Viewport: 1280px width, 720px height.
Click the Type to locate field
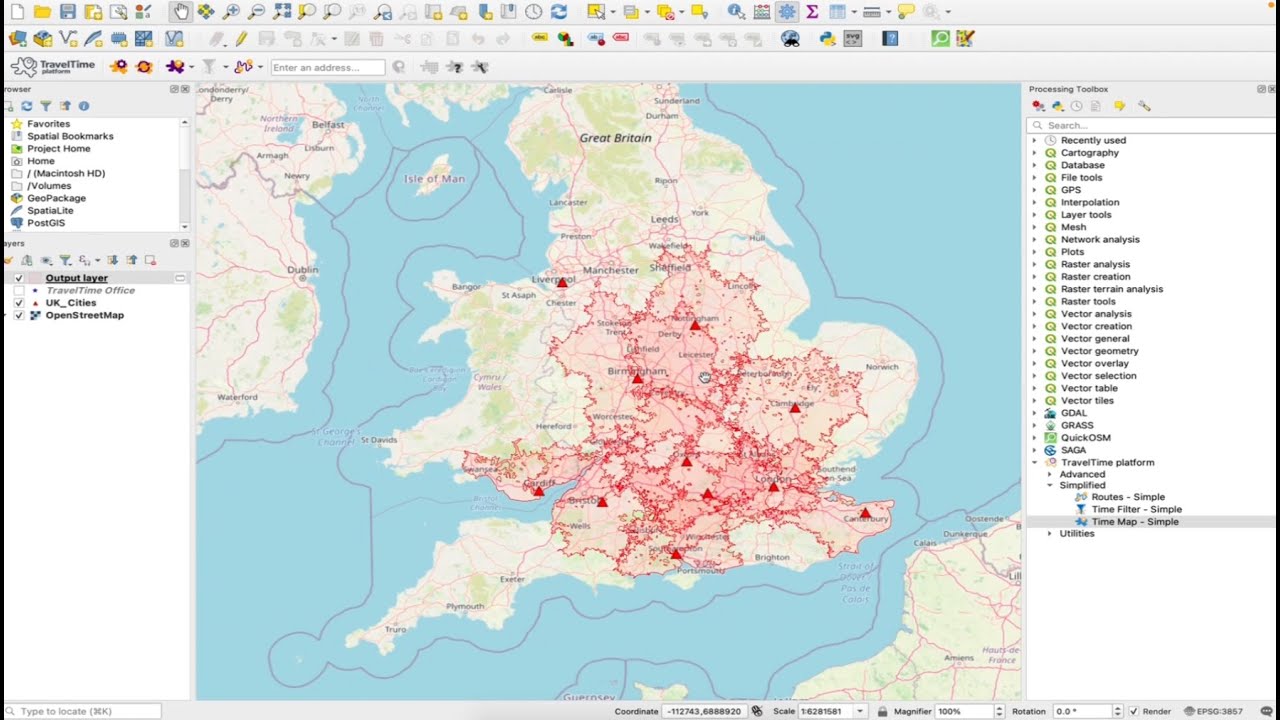pyautogui.click(x=81, y=711)
